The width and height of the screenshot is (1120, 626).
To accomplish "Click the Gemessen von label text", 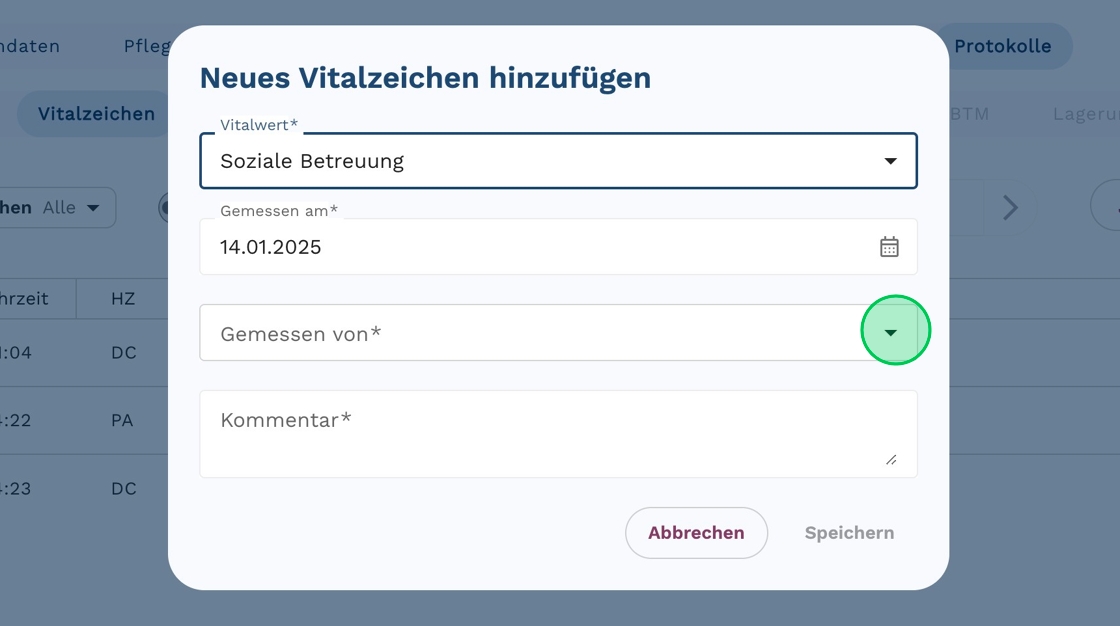I will coord(300,334).
